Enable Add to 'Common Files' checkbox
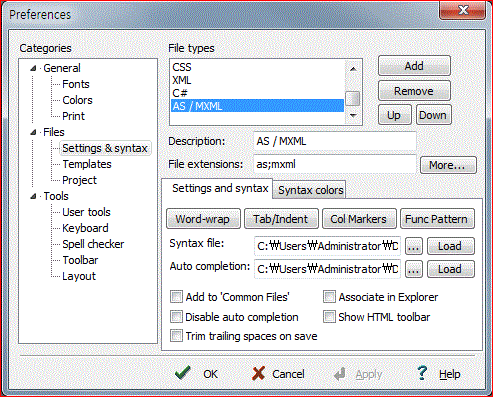This screenshot has width=493, height=397. click(x=176, y=296)
